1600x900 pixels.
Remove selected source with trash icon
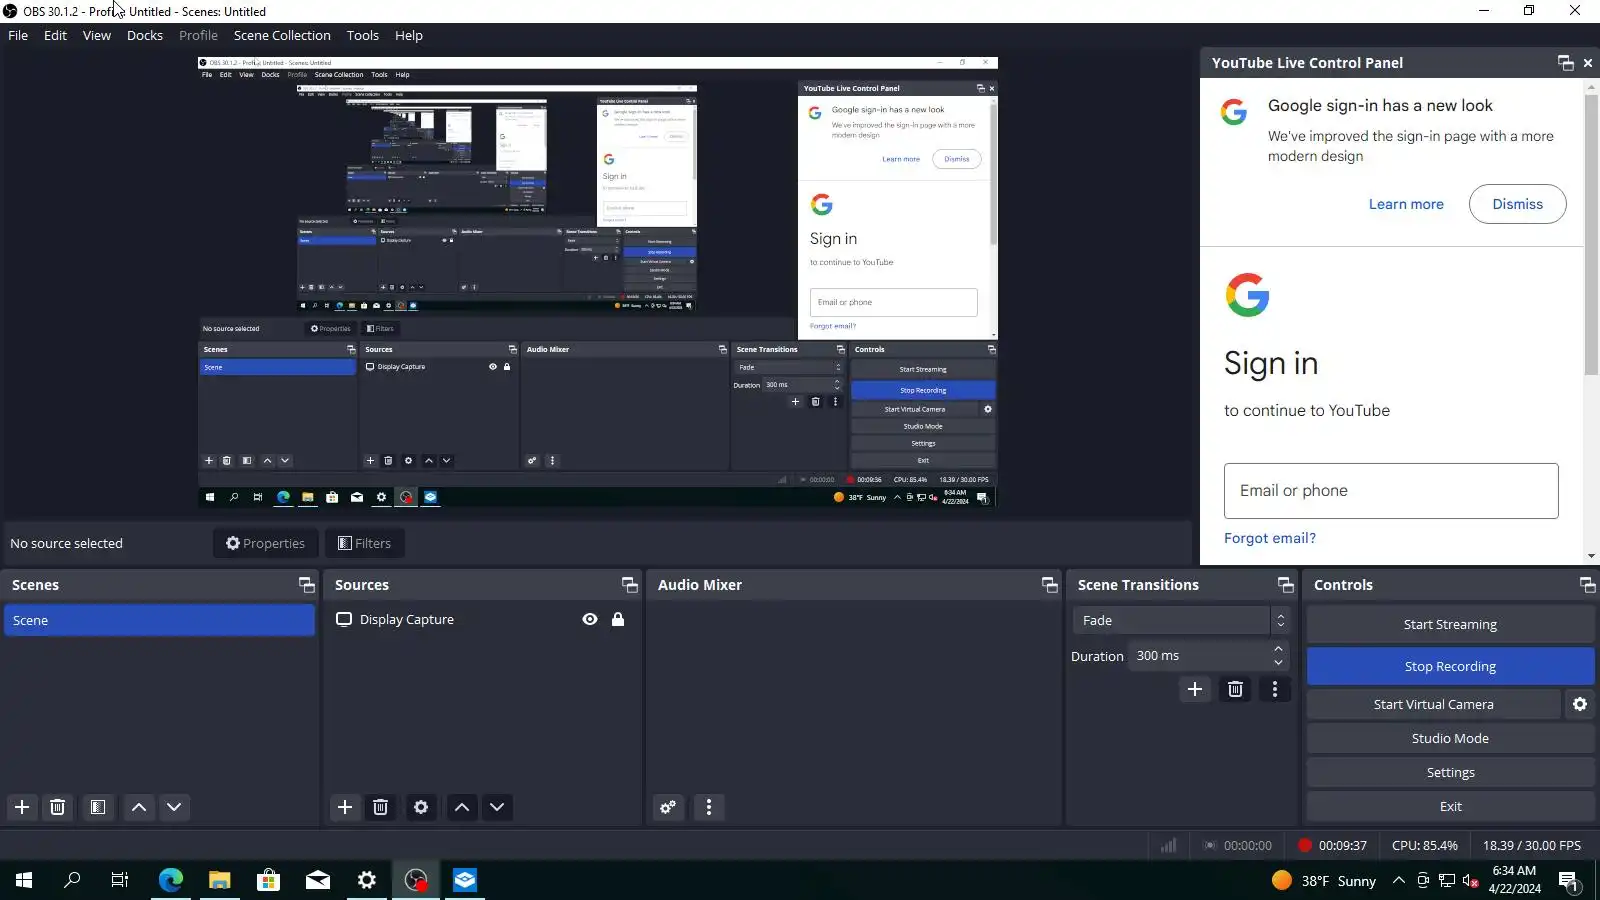pyautogui.click(x=380, y=807)
